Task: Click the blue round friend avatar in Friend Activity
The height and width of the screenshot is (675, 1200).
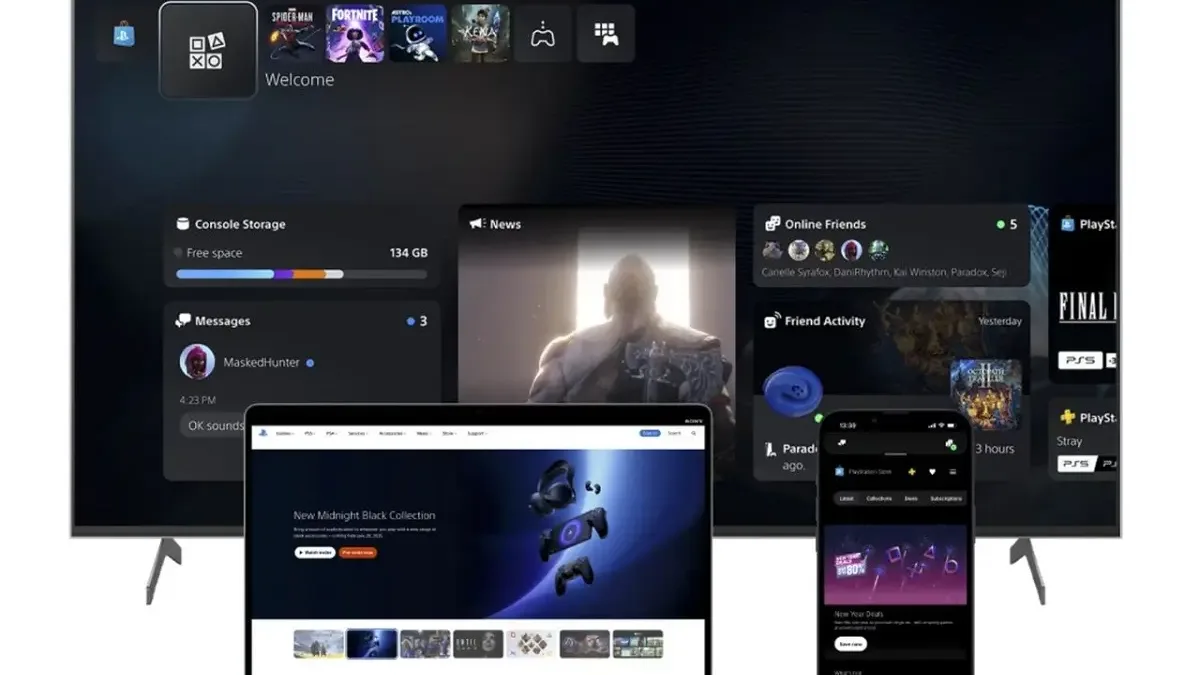Action: [793, 391]
